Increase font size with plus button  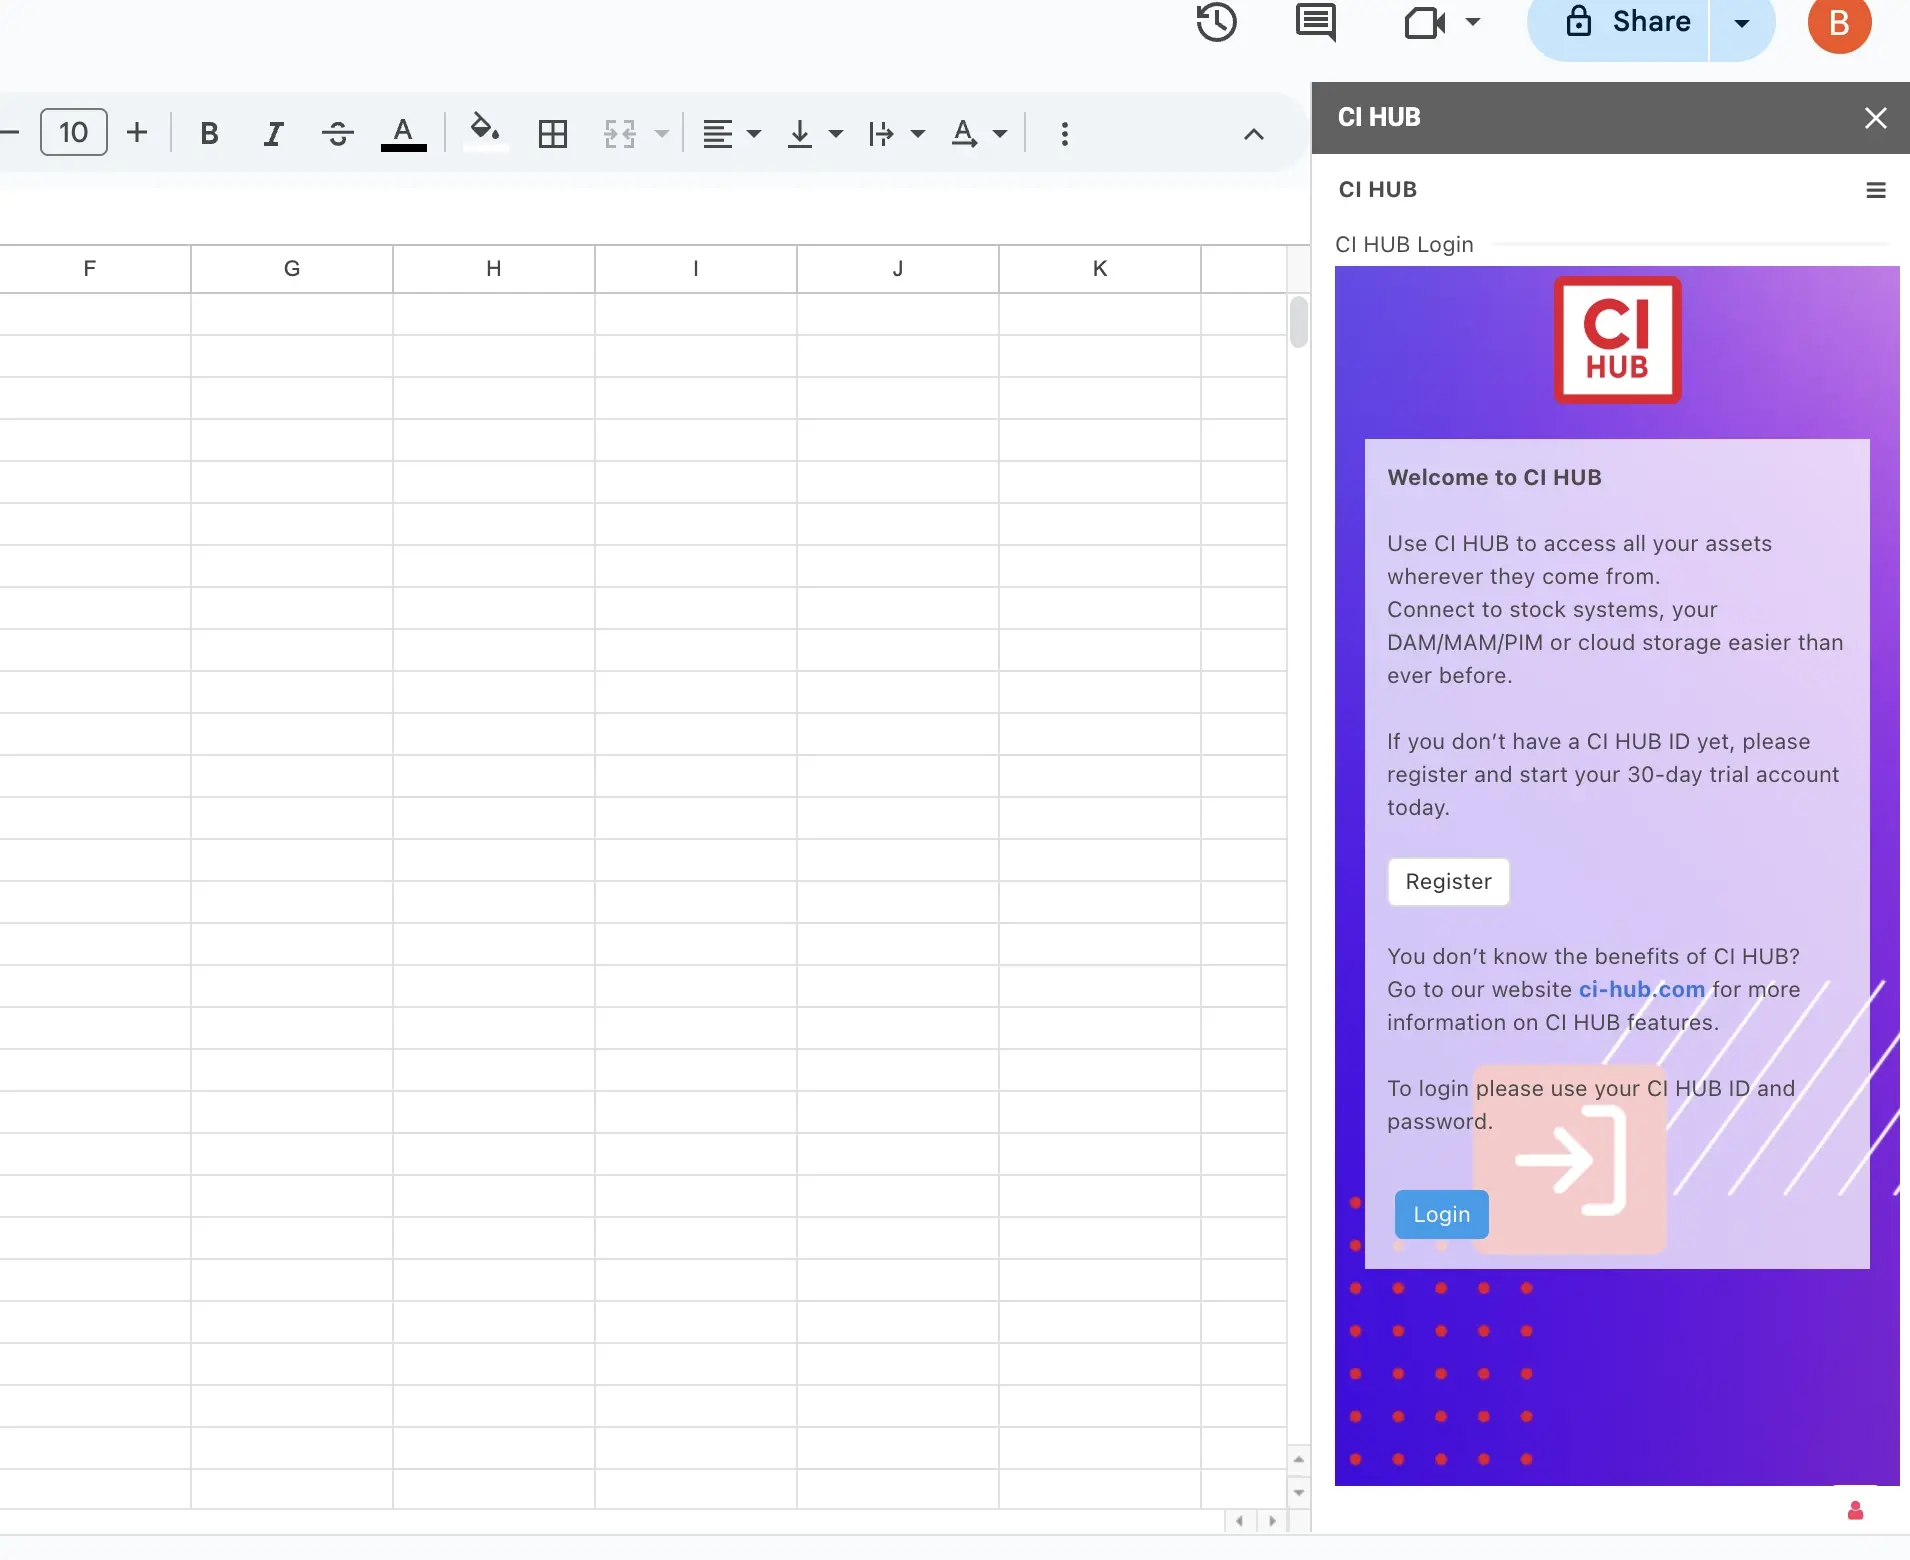[137, 132]
